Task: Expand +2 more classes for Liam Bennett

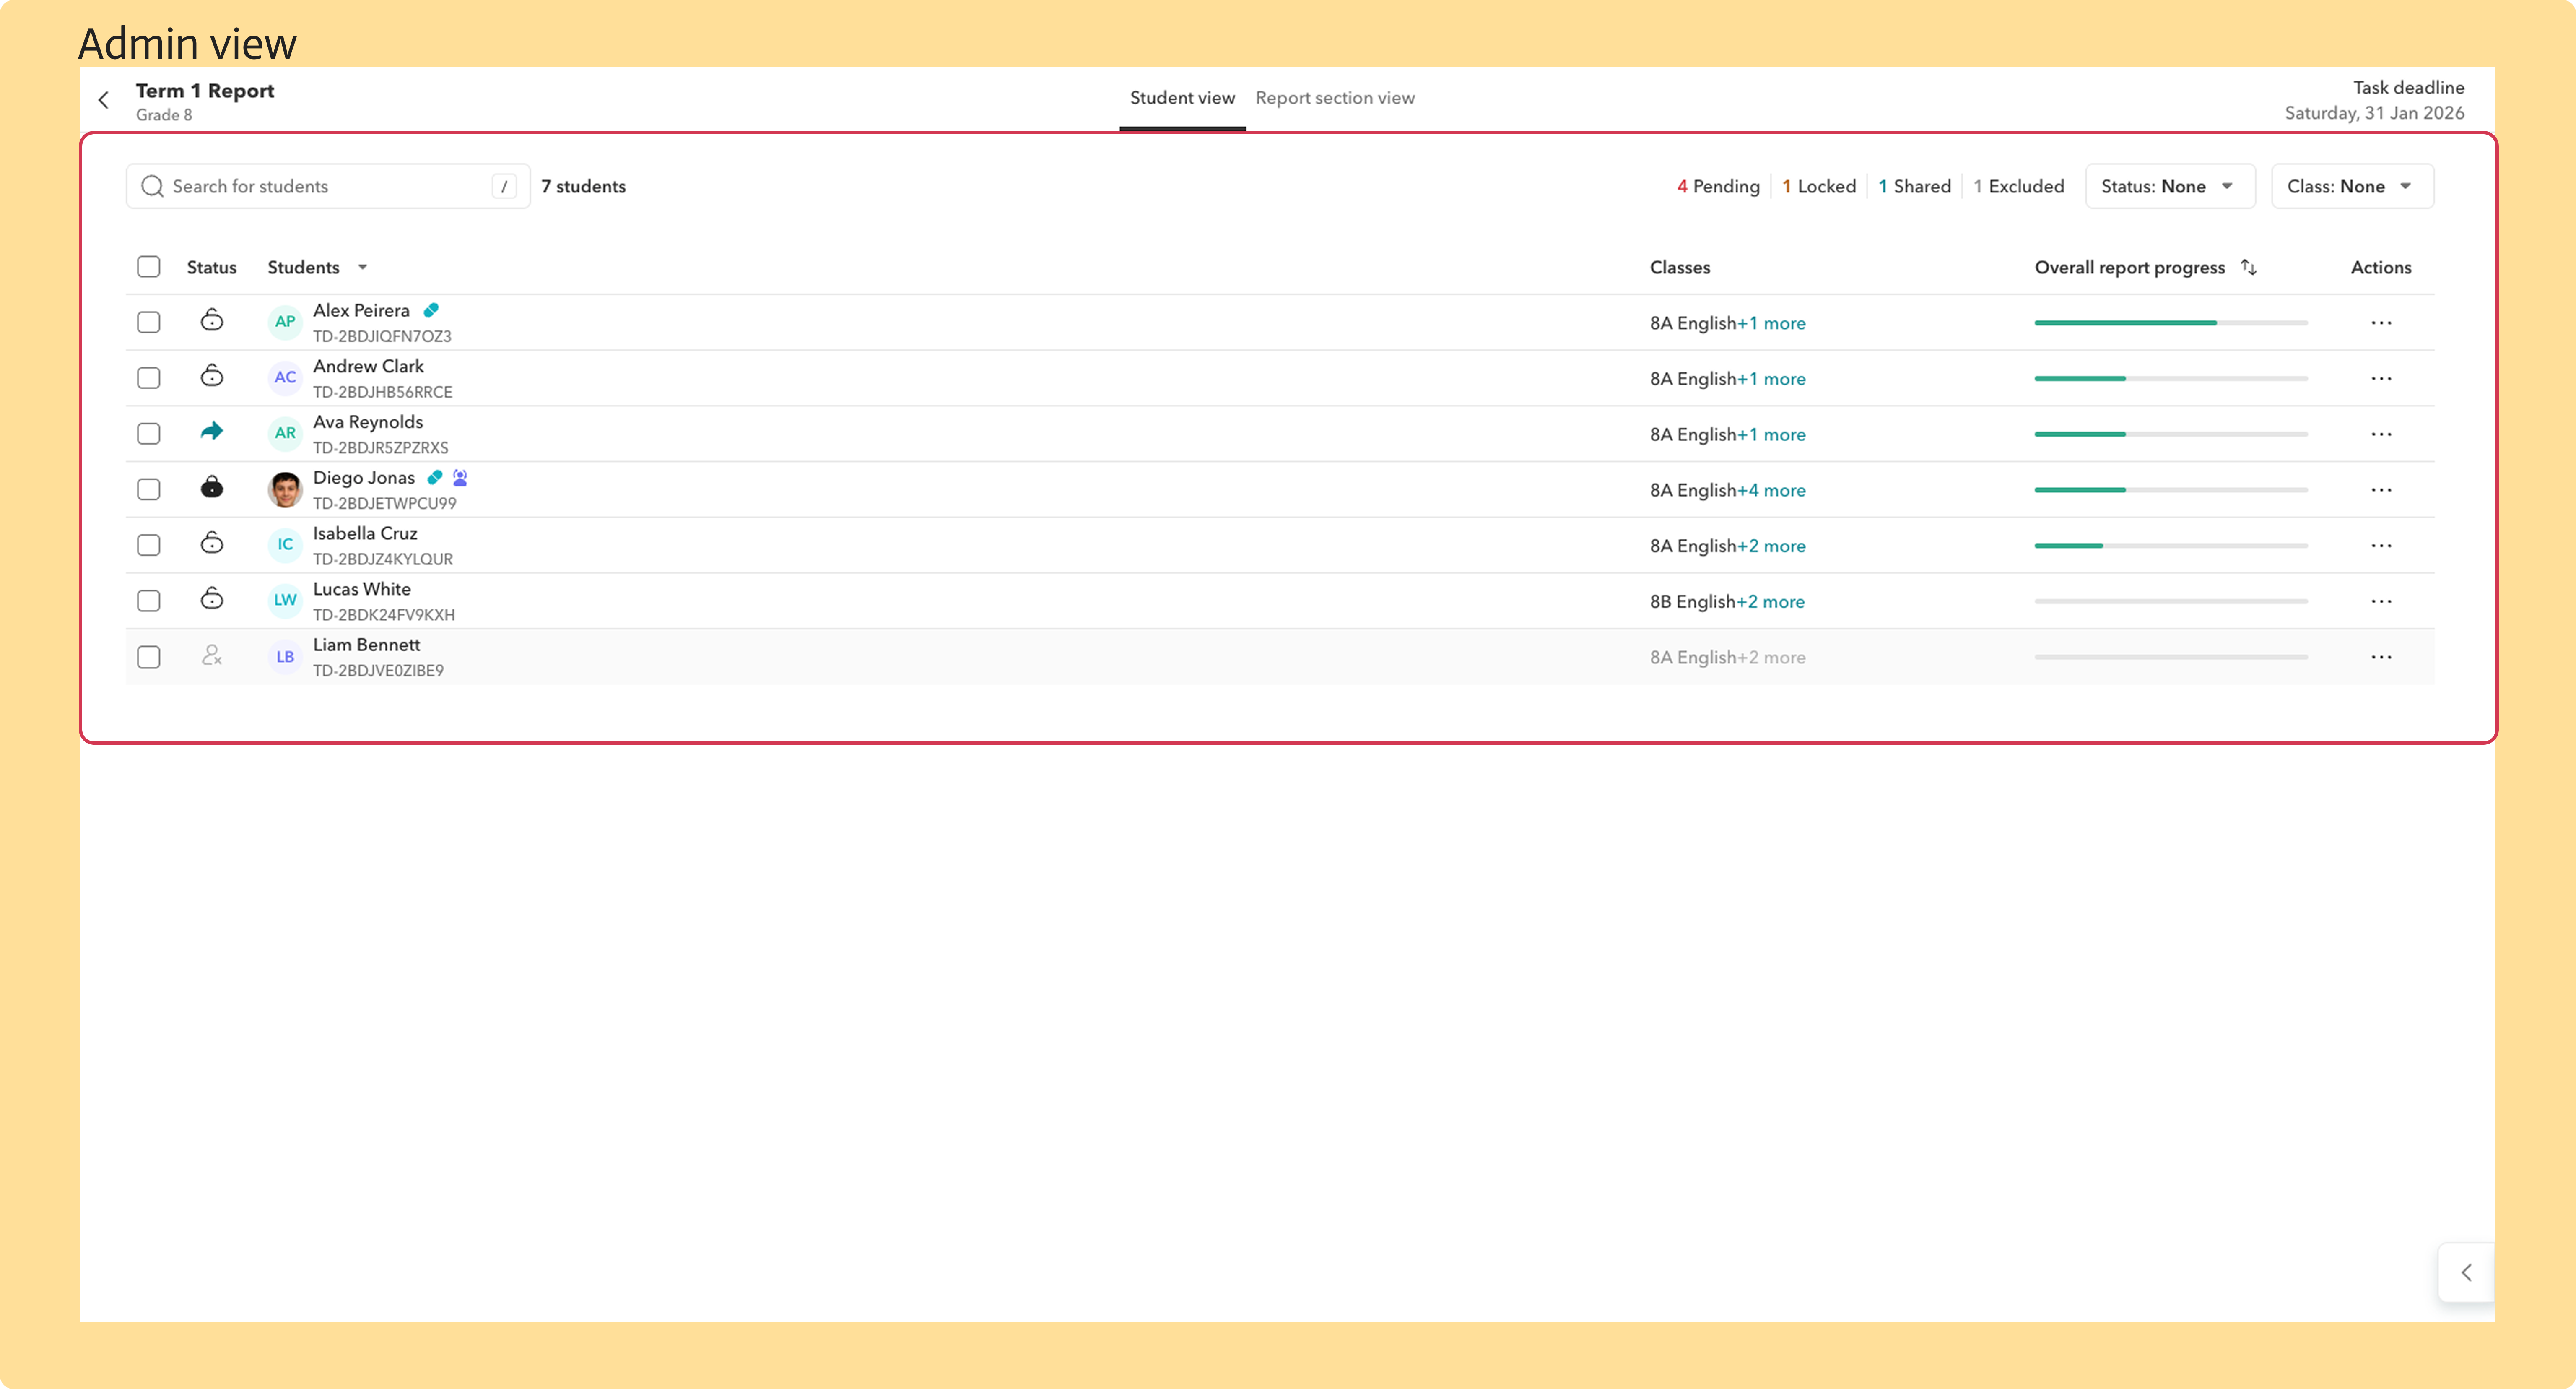Action: coord(1772,658)
